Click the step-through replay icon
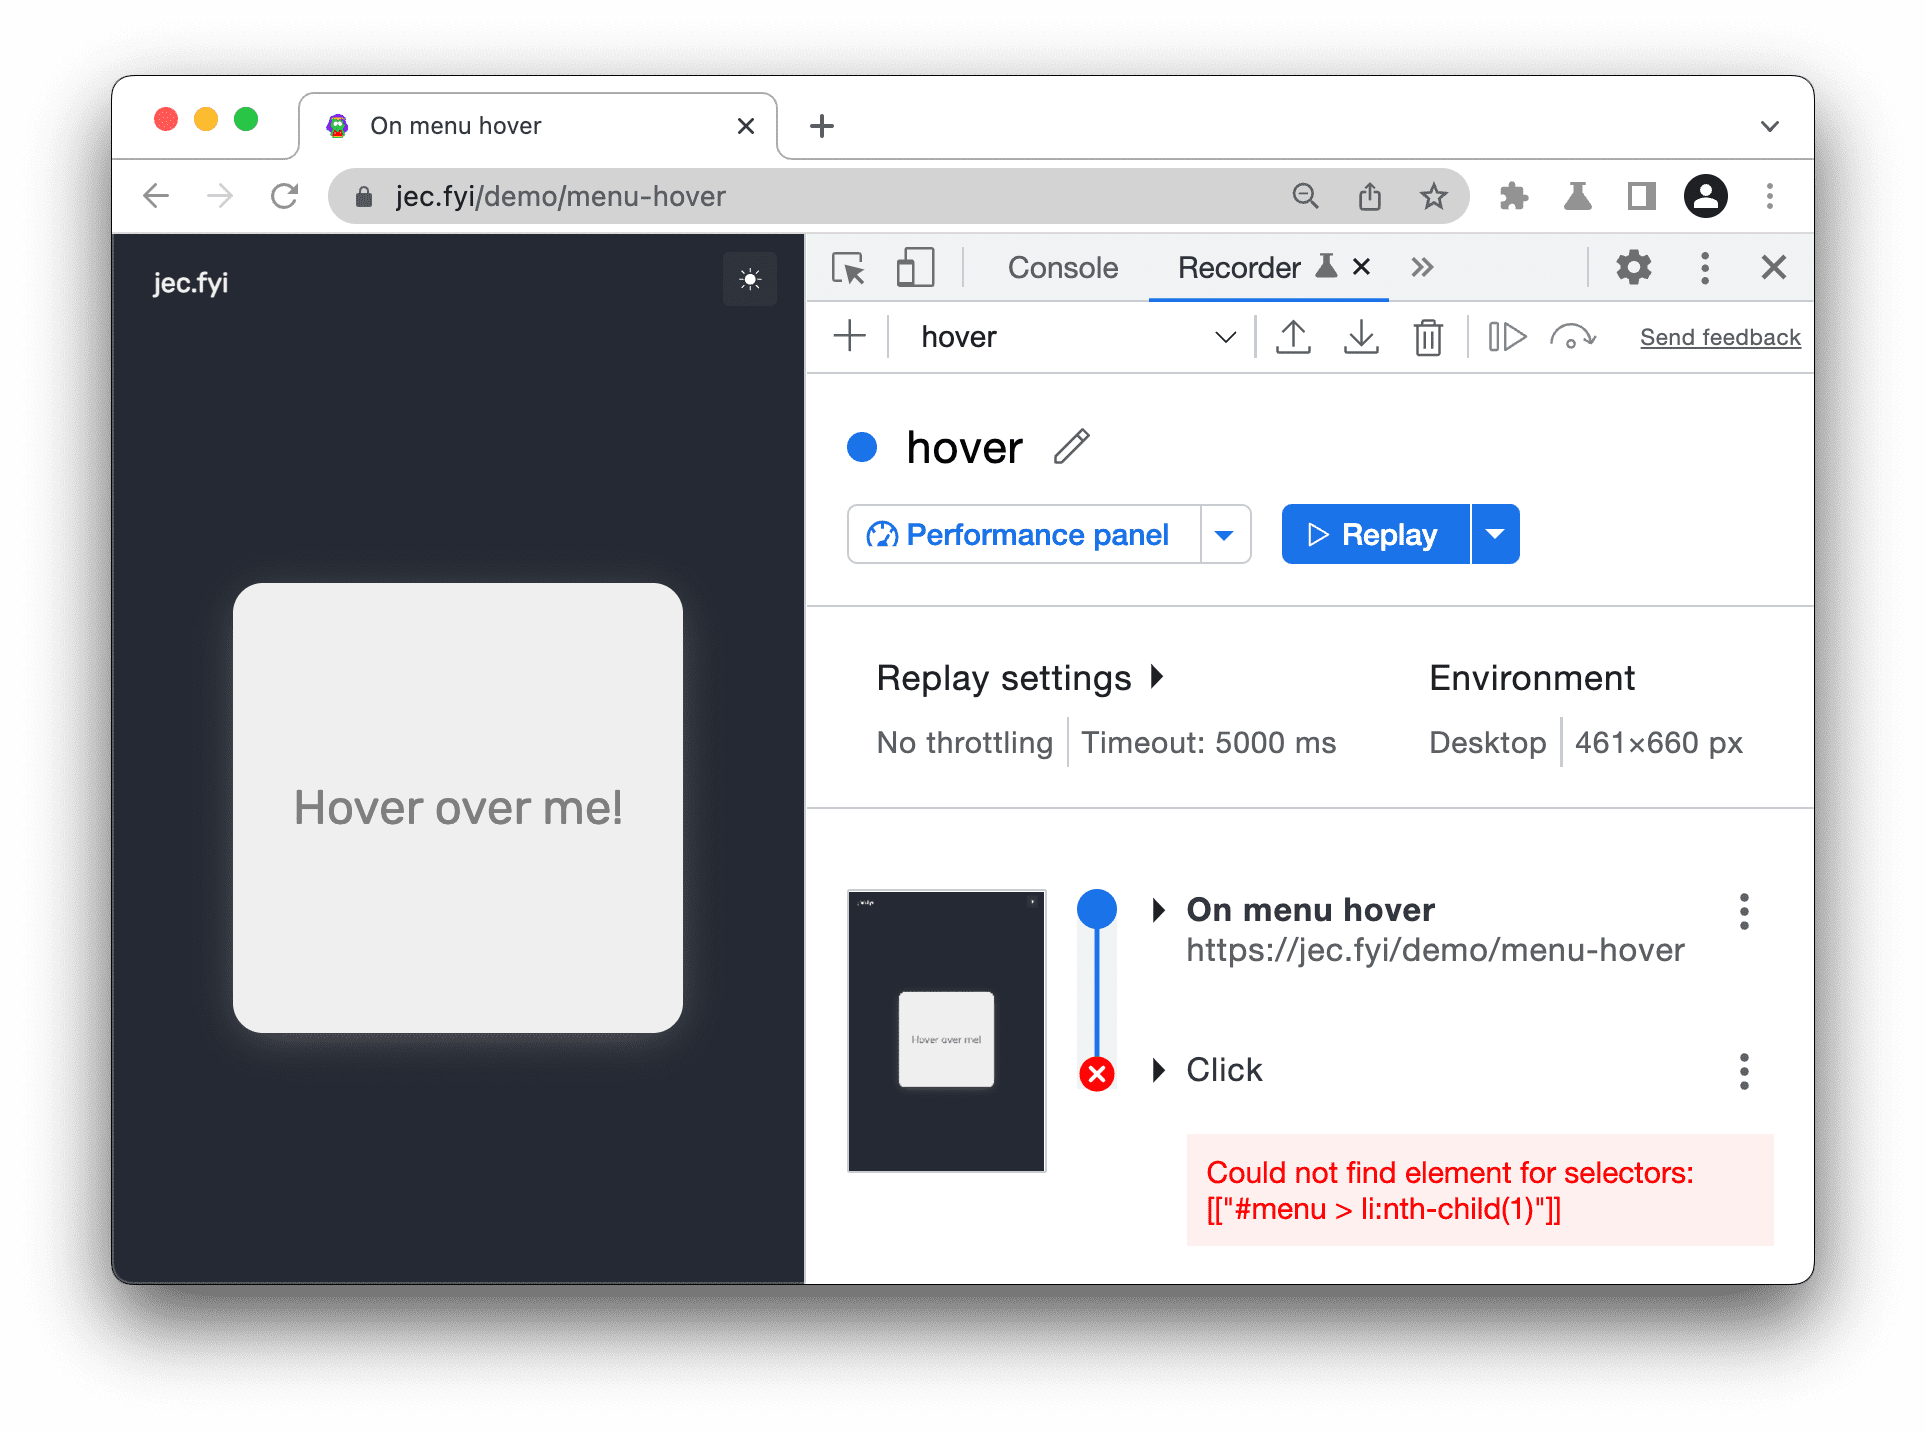Image resolution: width=1926 pixels, height=1432 pixels. coord(1504,335)
